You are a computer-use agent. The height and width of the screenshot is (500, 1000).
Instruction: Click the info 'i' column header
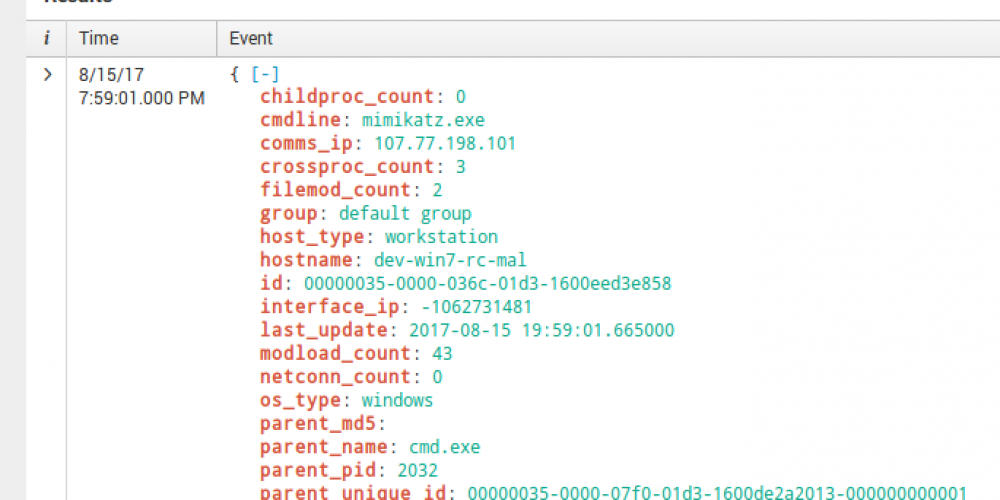(x=47, y=39)
